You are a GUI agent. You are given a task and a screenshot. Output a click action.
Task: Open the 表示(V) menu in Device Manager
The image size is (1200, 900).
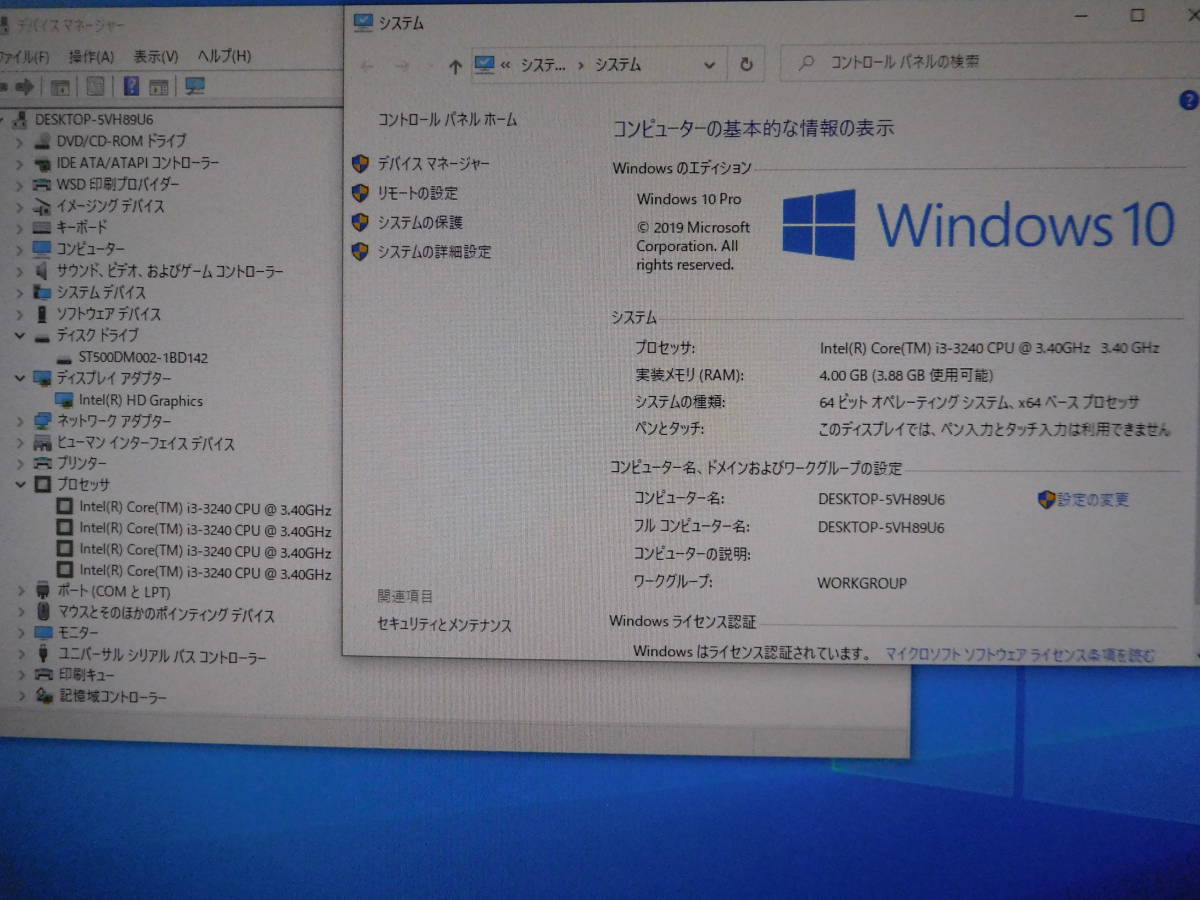pos(155,56)
